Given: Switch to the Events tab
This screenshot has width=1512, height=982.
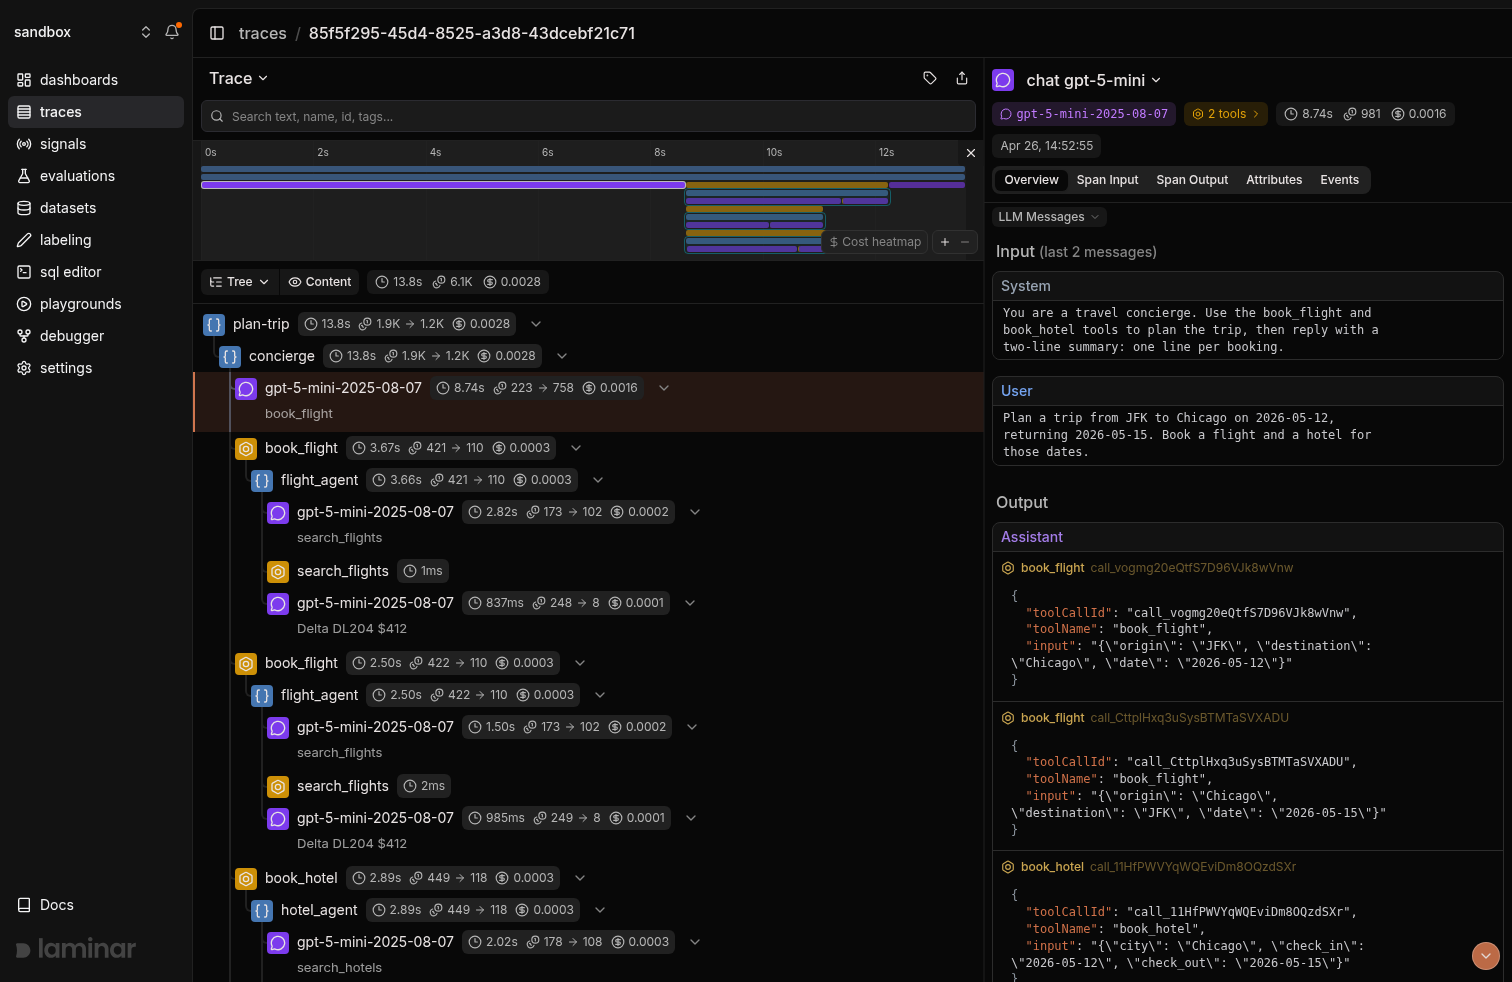Looking at the screenshot, I should (x=1339, y=180).
